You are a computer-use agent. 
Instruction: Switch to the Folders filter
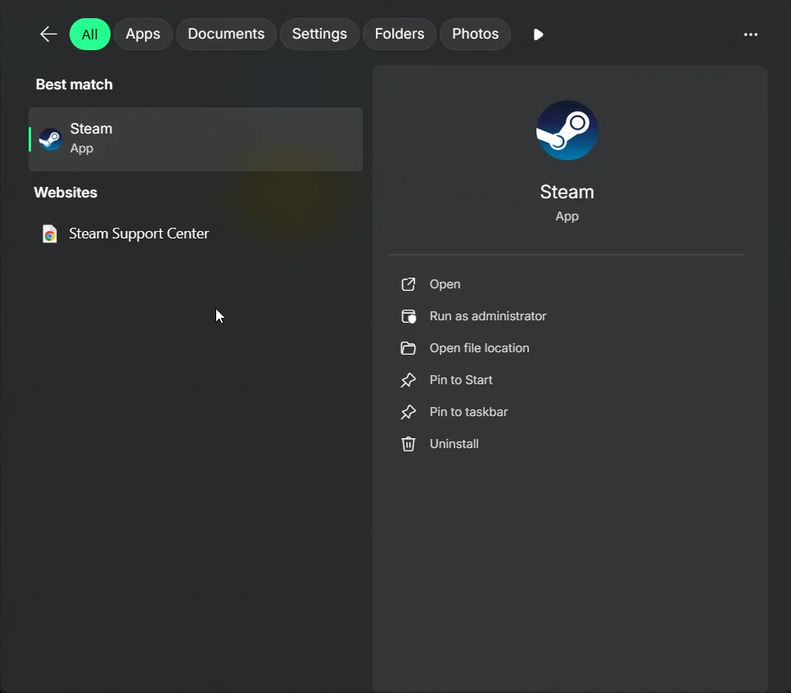(399, 34)
